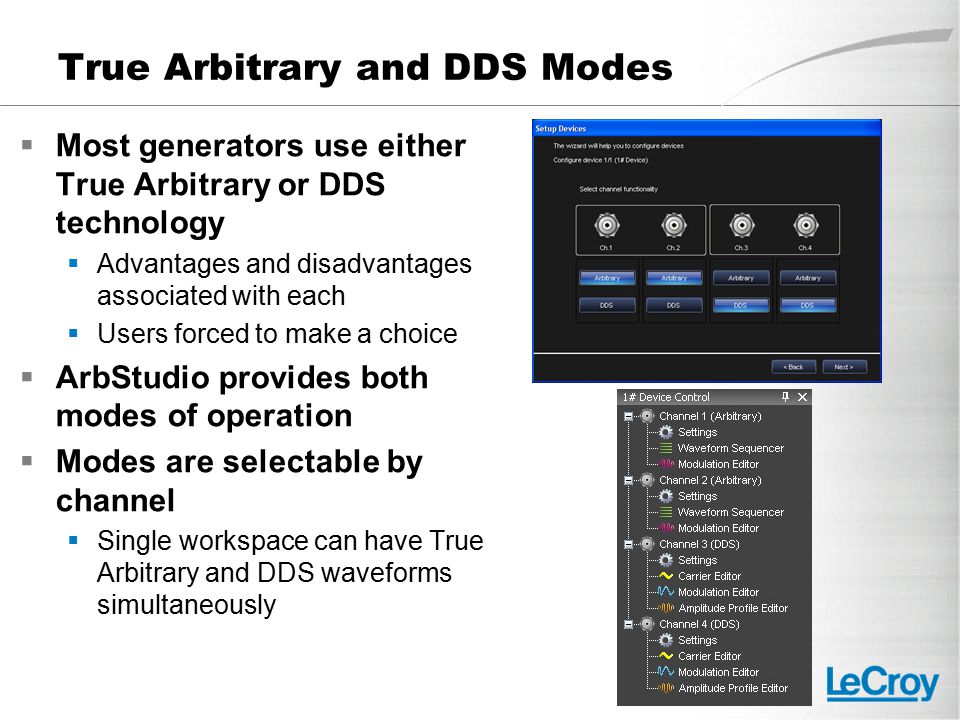This screenshot has height=720, width=960.
Task: Open Channel 4 Amplitude Profile Editor icon
Action: (666, 688)
